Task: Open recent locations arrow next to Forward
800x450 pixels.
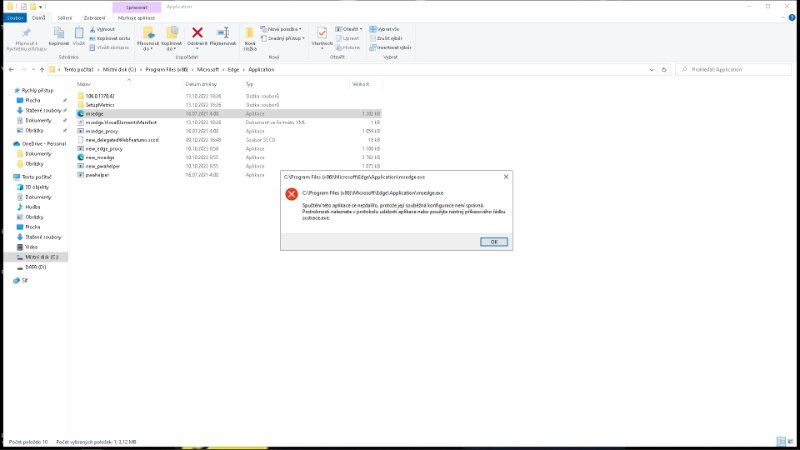Action: click(33, 69)
